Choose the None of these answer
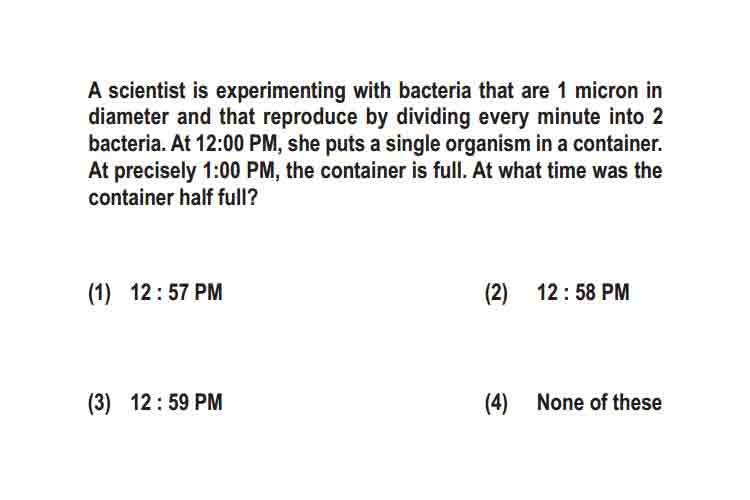The width and height of the screenshot is (750, 500). tap(599, 402)
